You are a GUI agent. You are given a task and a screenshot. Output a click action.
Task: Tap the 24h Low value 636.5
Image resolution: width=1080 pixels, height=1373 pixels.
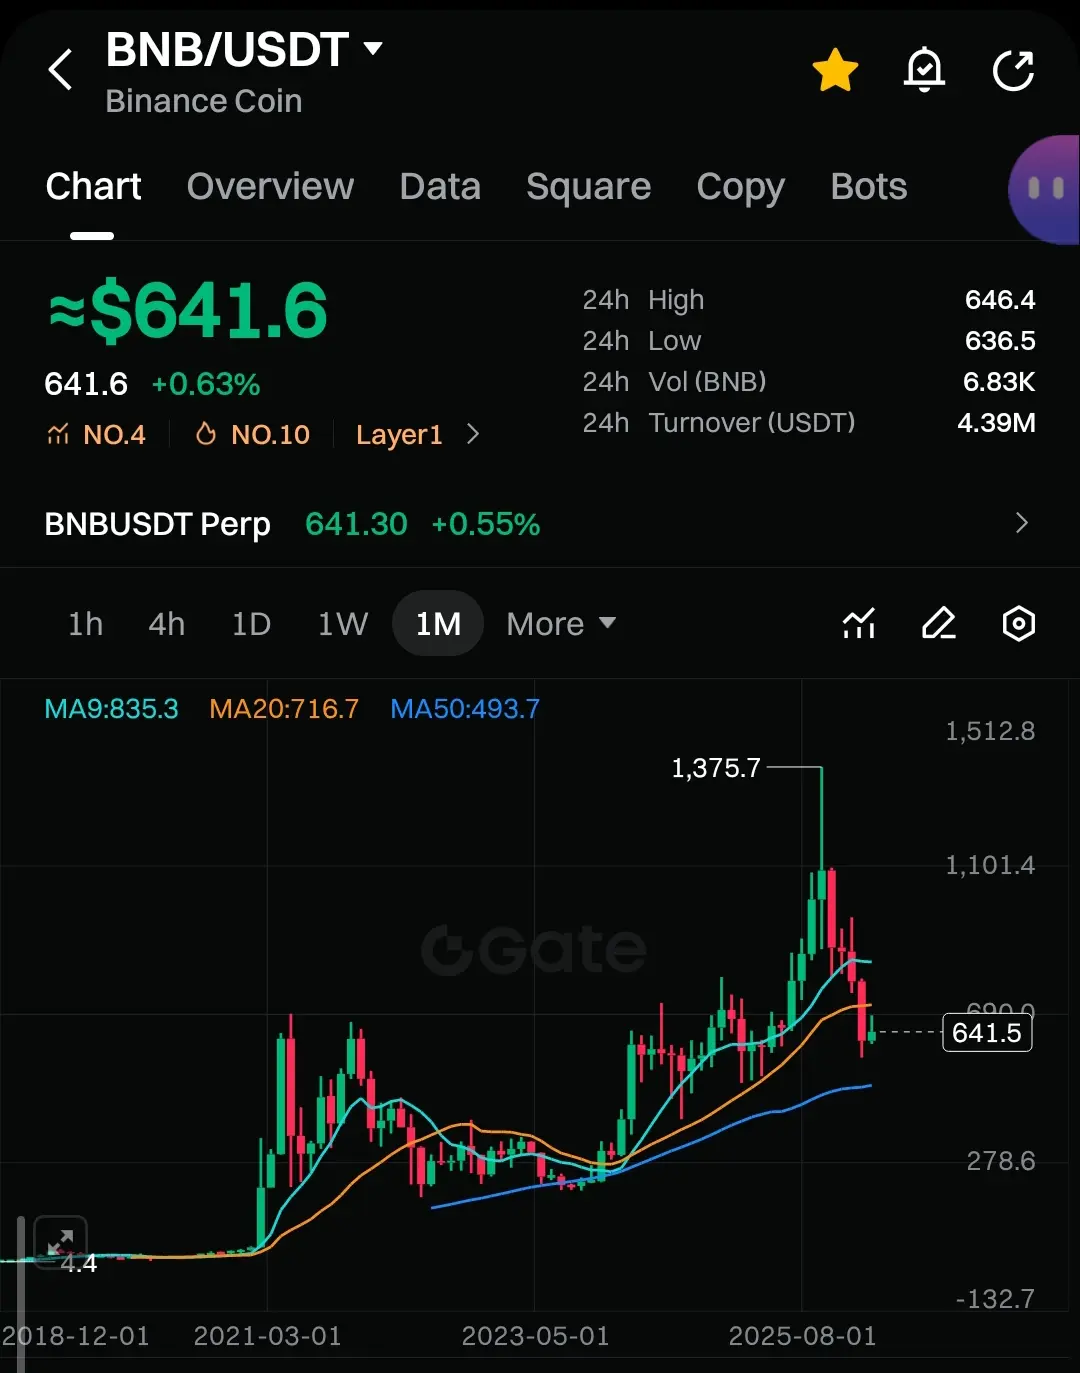(x=1000, y=341)
